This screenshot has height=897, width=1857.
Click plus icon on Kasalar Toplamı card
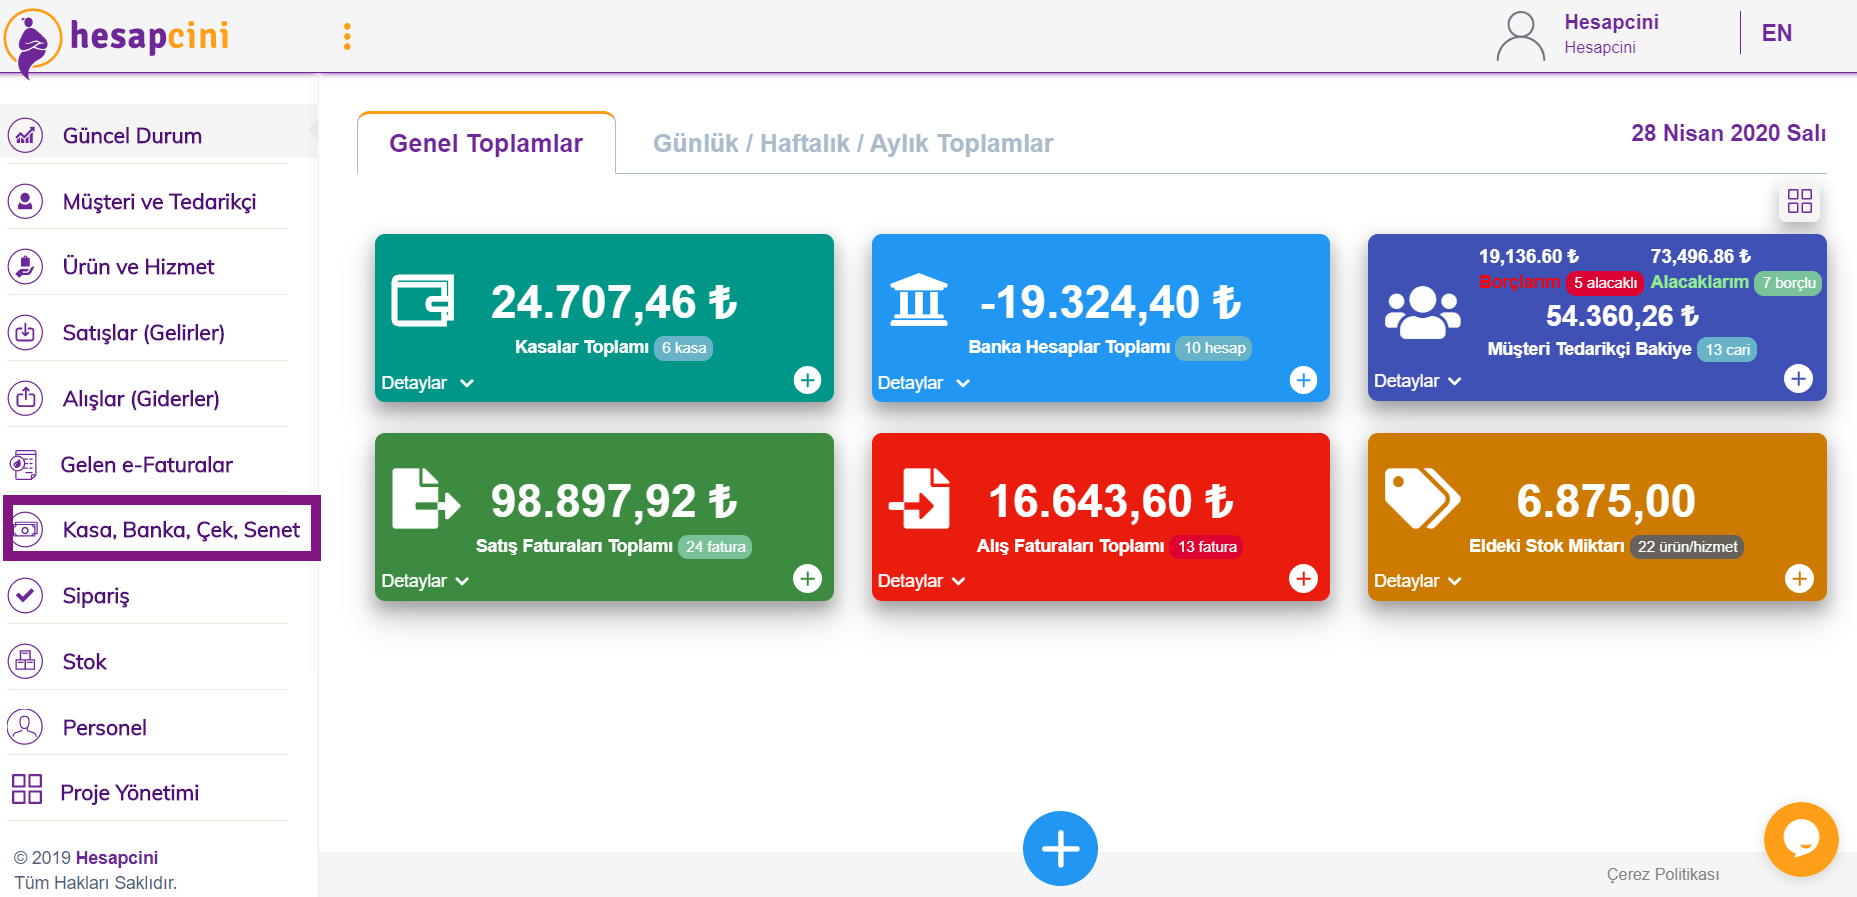coord(807,380)
